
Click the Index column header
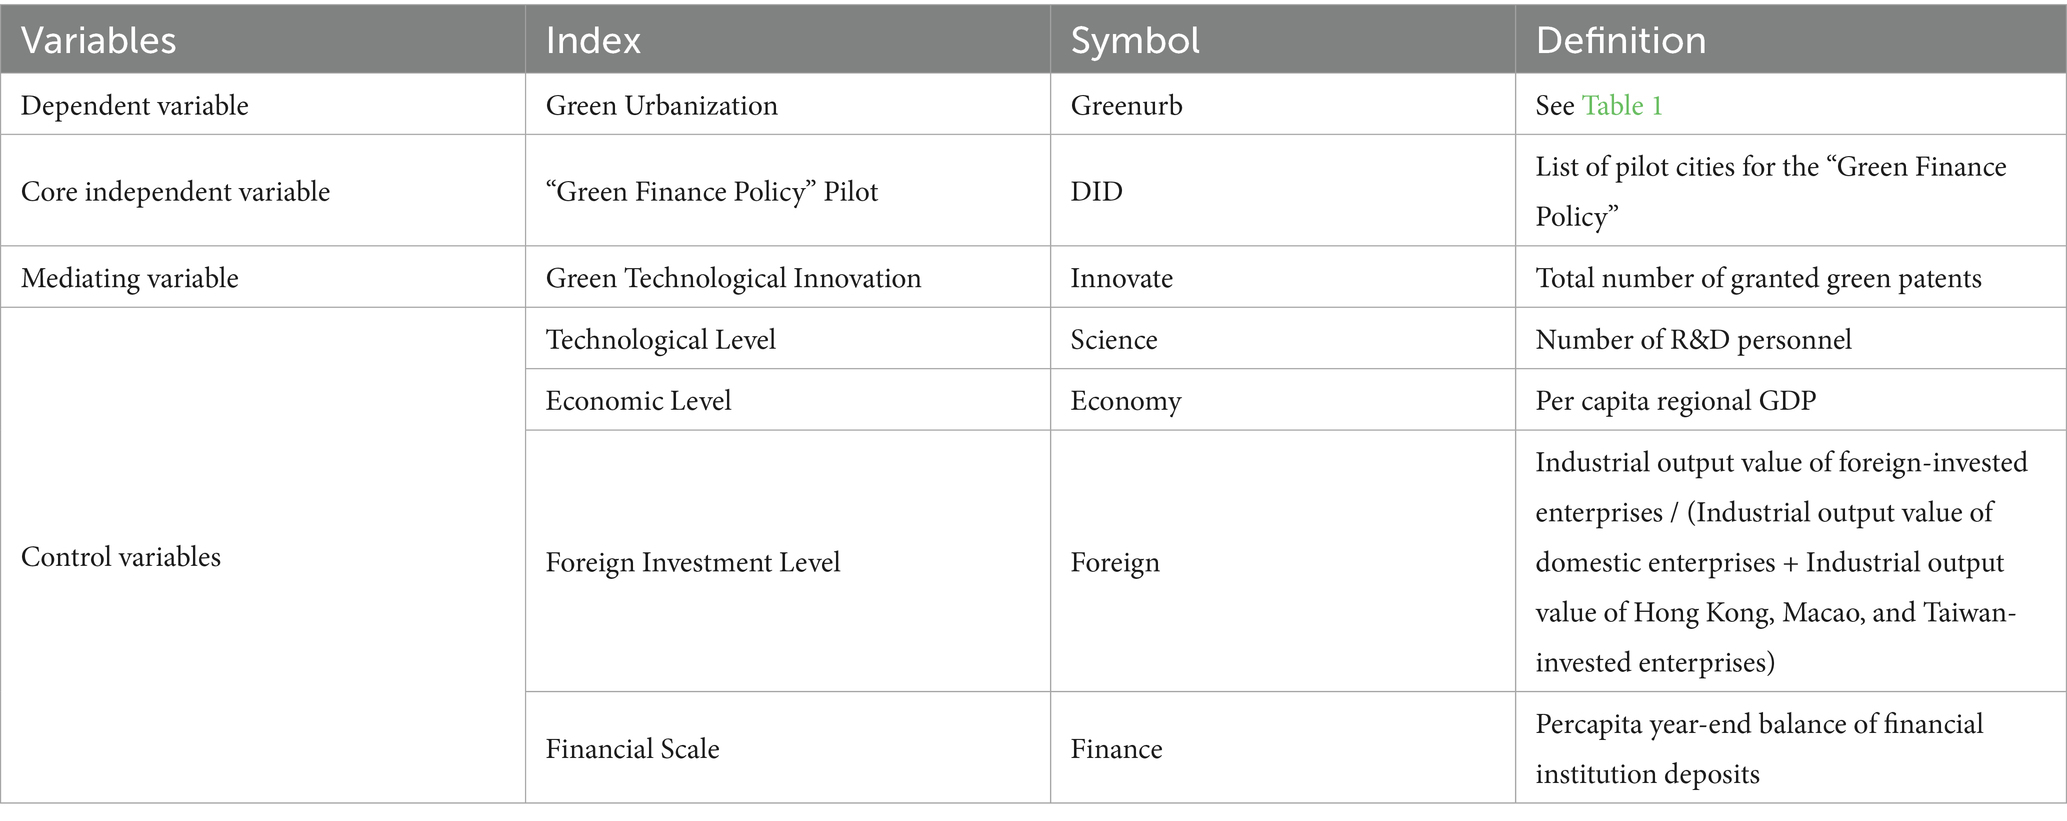593,40
